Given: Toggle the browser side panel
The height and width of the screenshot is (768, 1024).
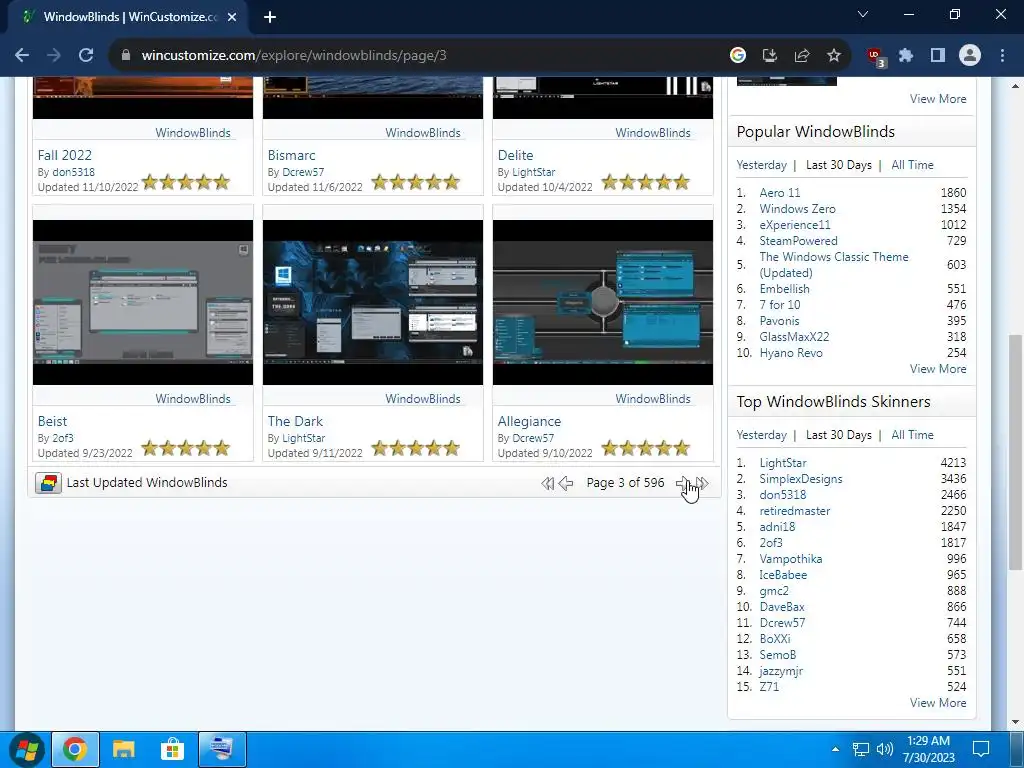Looking at the screenshot, I should (x=938, y=56).
